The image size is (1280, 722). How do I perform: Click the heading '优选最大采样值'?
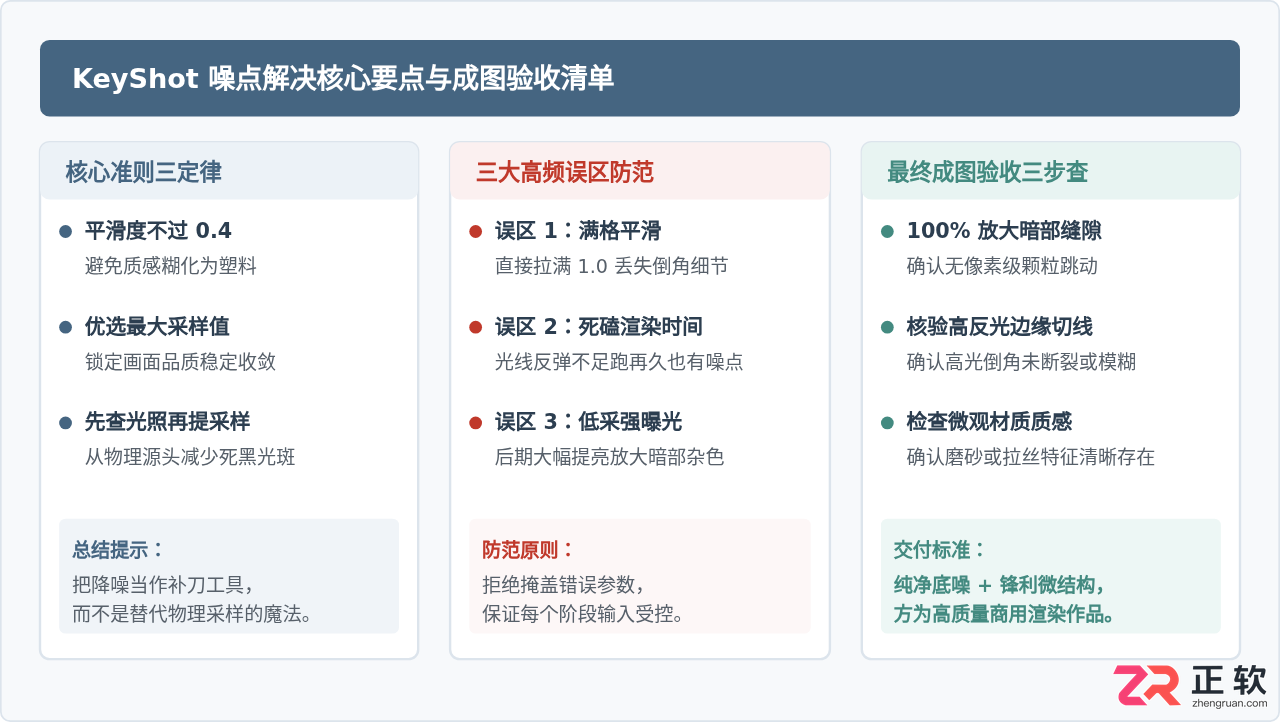(157, 326)
